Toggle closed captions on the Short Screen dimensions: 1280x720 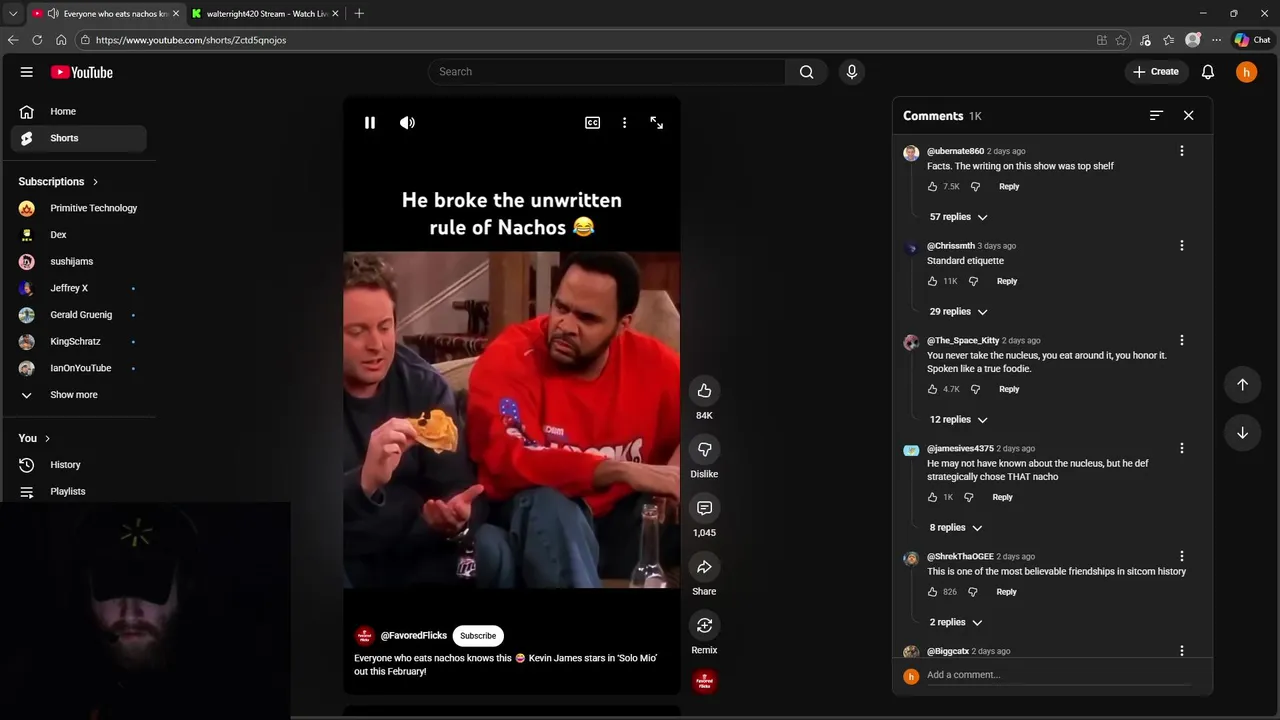click(x=593, y=122)
